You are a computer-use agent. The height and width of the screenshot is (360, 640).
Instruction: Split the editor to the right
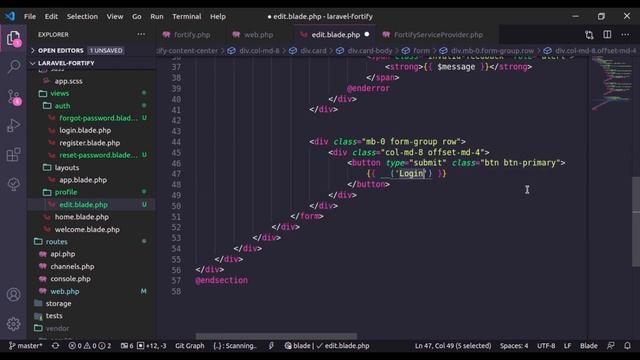click(607, 35)
